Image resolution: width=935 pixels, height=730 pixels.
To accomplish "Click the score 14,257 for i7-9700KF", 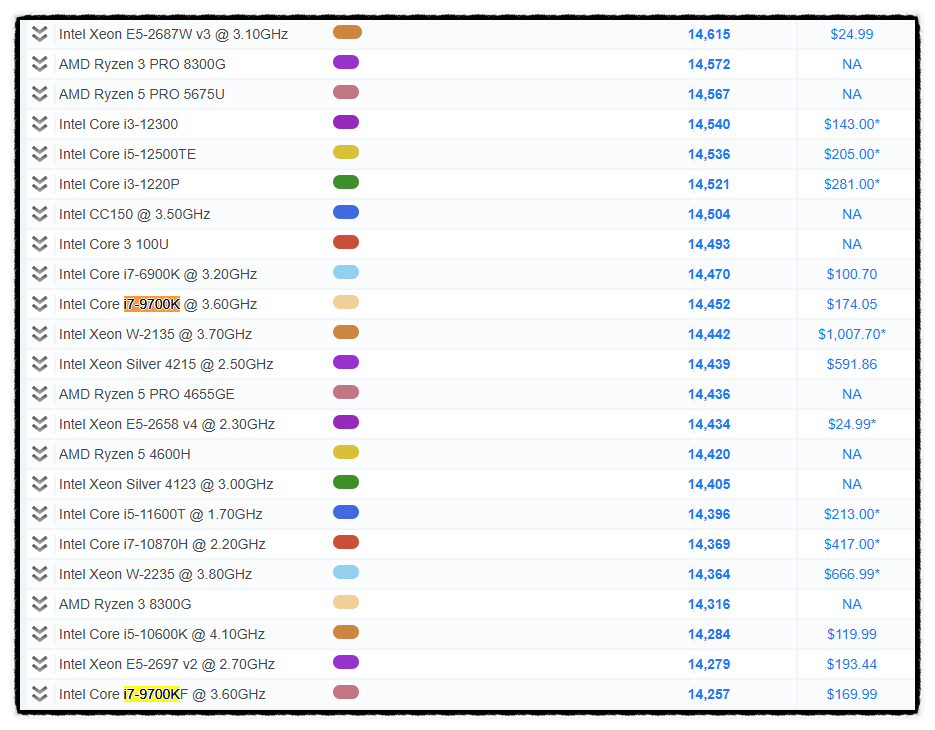I will pos(709,694).
